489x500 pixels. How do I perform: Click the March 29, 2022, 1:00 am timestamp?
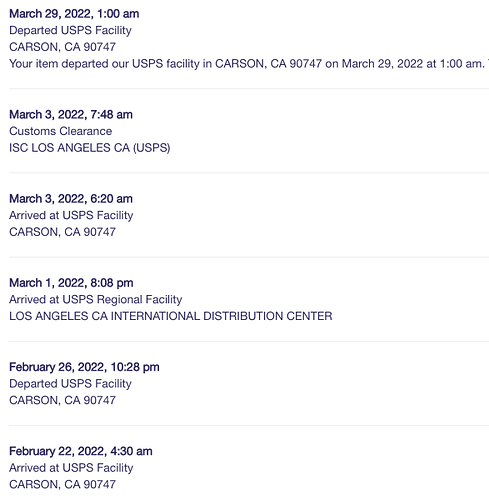click(74, 14)
